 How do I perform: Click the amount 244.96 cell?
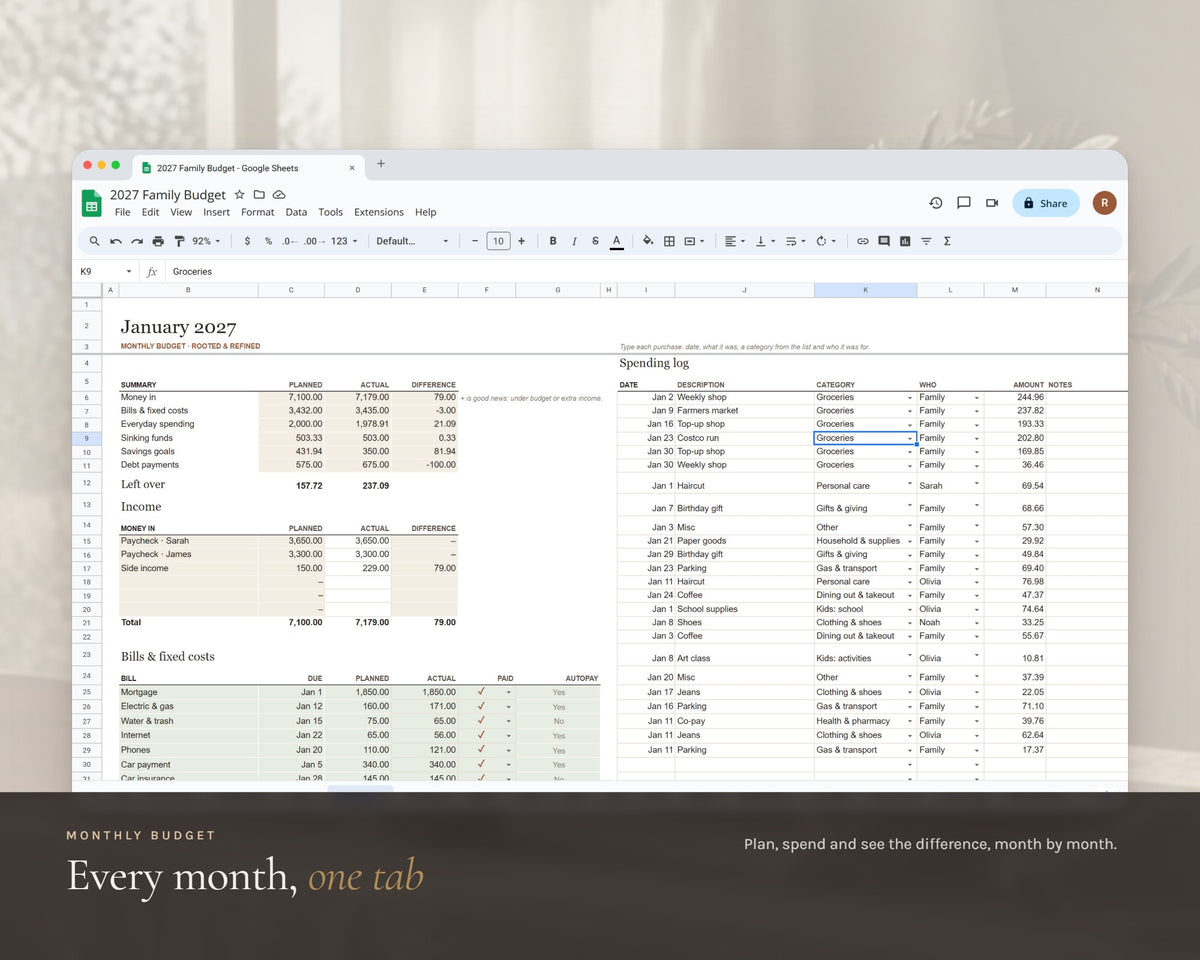point(1015,397)
